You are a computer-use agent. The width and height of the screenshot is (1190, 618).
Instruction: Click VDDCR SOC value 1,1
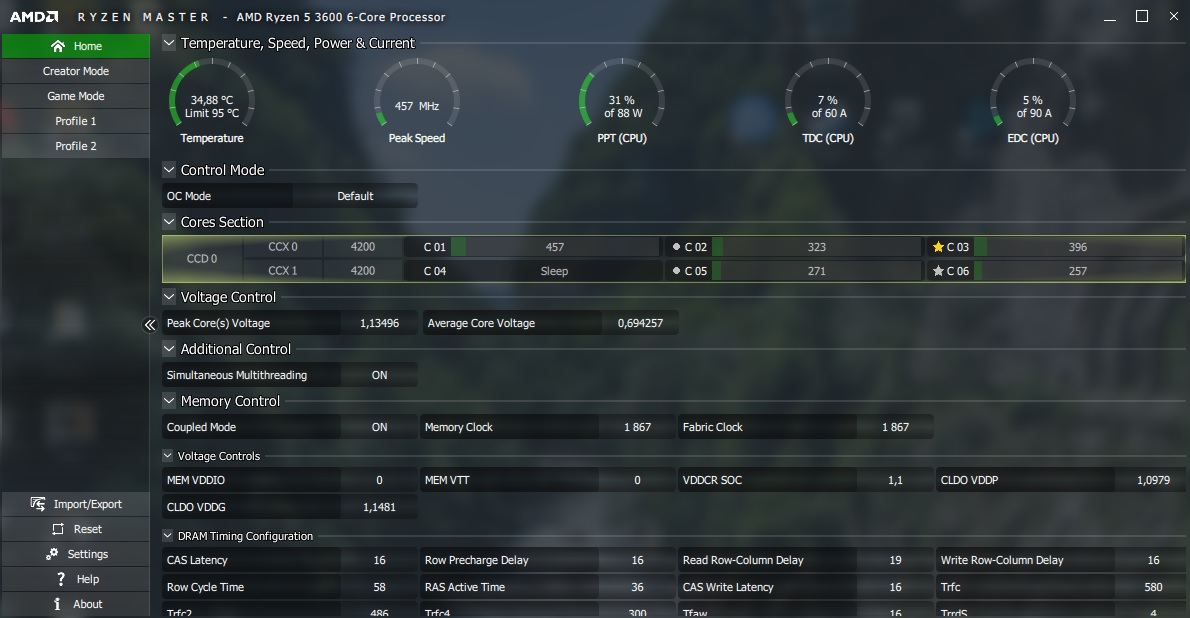(896, 481)
